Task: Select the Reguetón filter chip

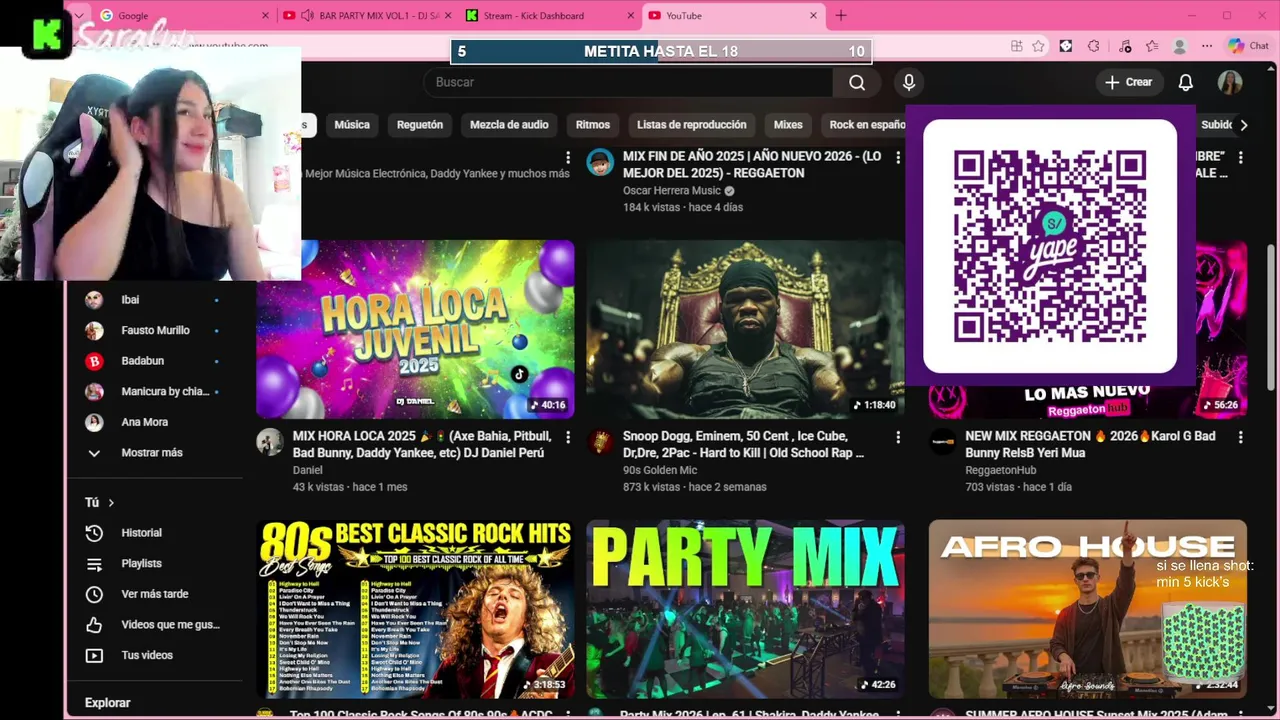Action: pyautogui.click(x=420, y=125)
